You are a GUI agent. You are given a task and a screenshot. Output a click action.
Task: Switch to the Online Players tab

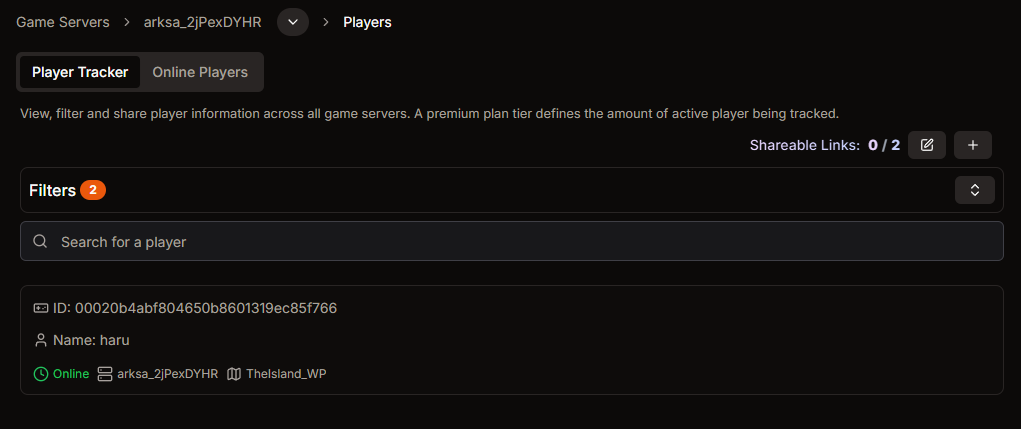tap(200, 72)
